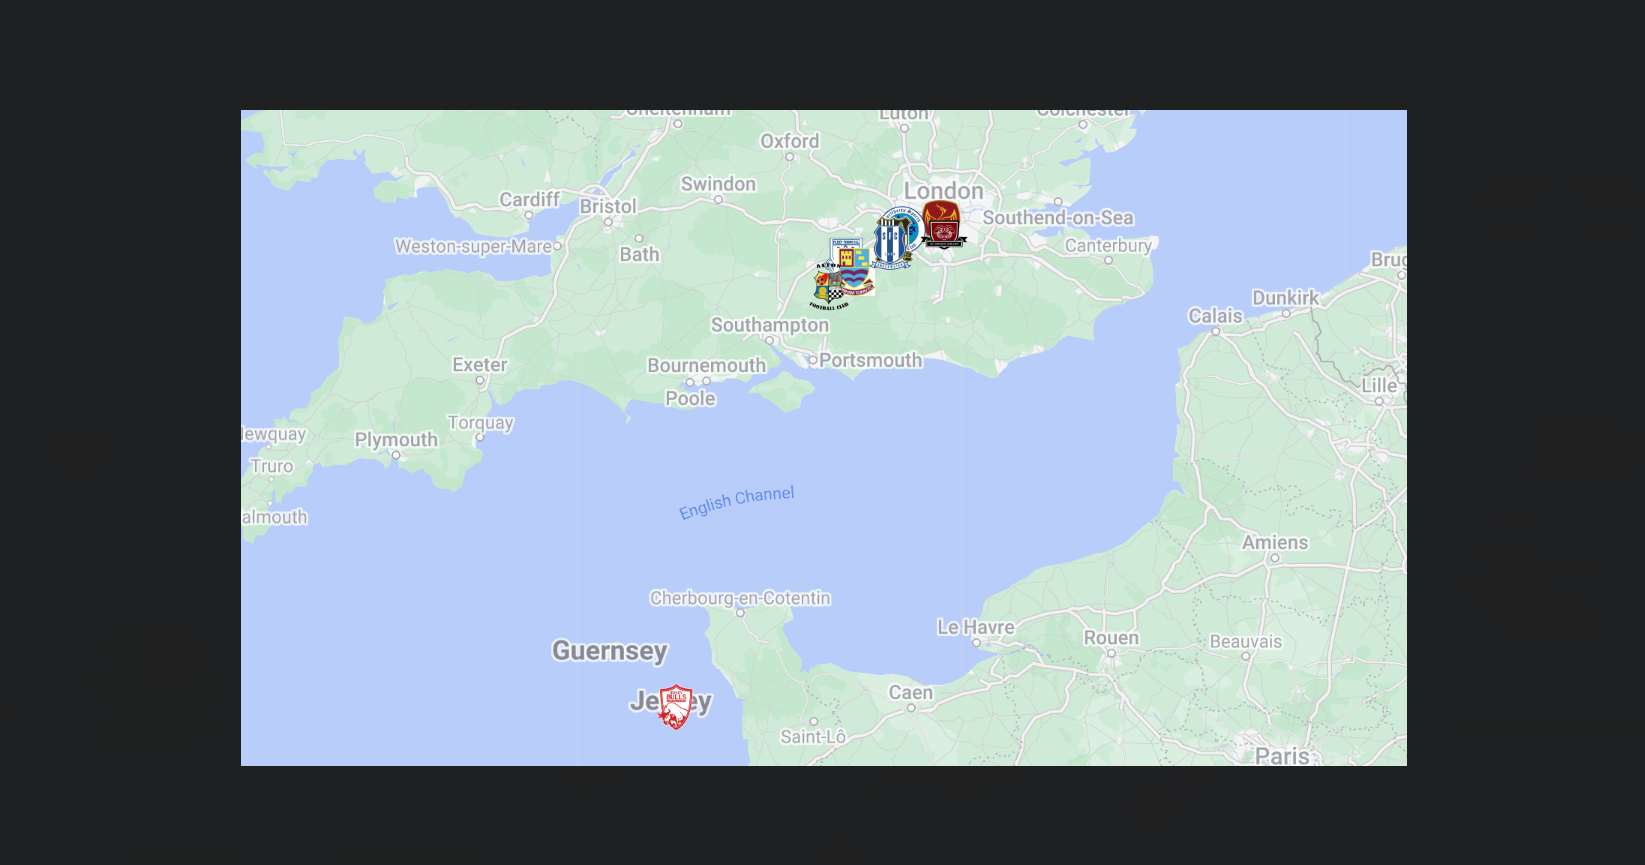Image resolution: width=1645 pixels, height=865 pixels.
Task: Open the Farnham Town crest with yellow castle
Action: tap(857, 272)
